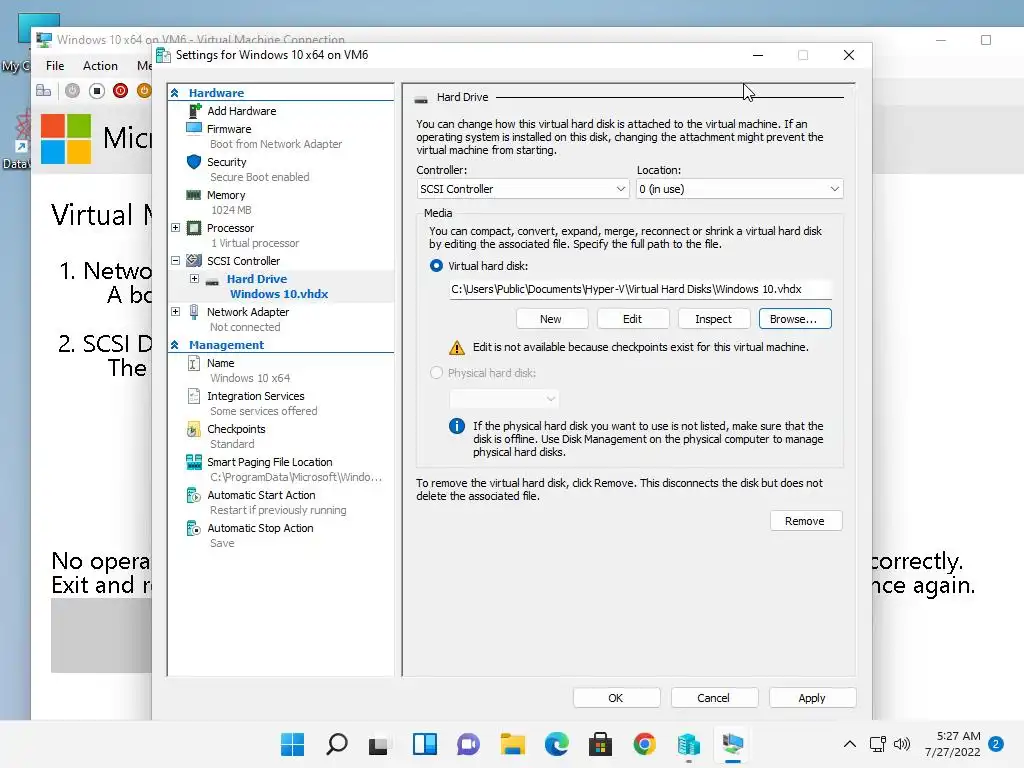This screenshot has height=768, width=1024.
Task: Click the red Shut Down icon in VM toolbar
Action: [x=120, y=91]
